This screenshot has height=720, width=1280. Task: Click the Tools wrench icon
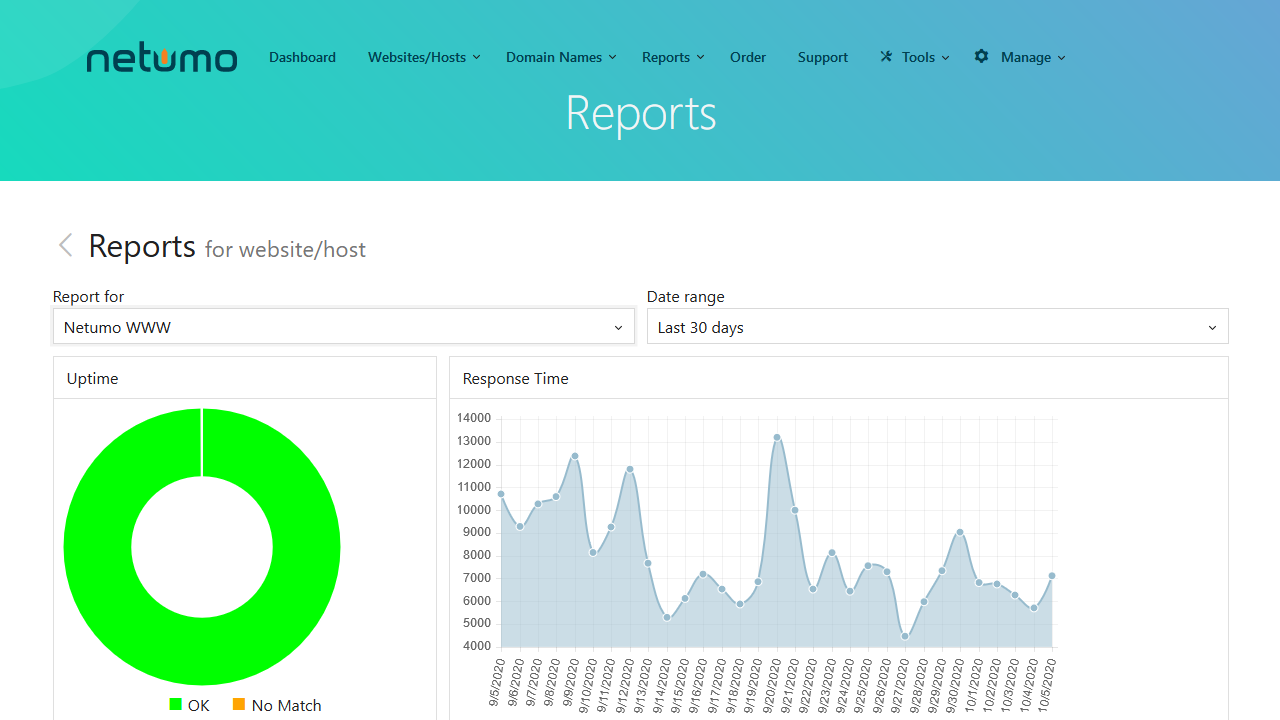(886, 57)
